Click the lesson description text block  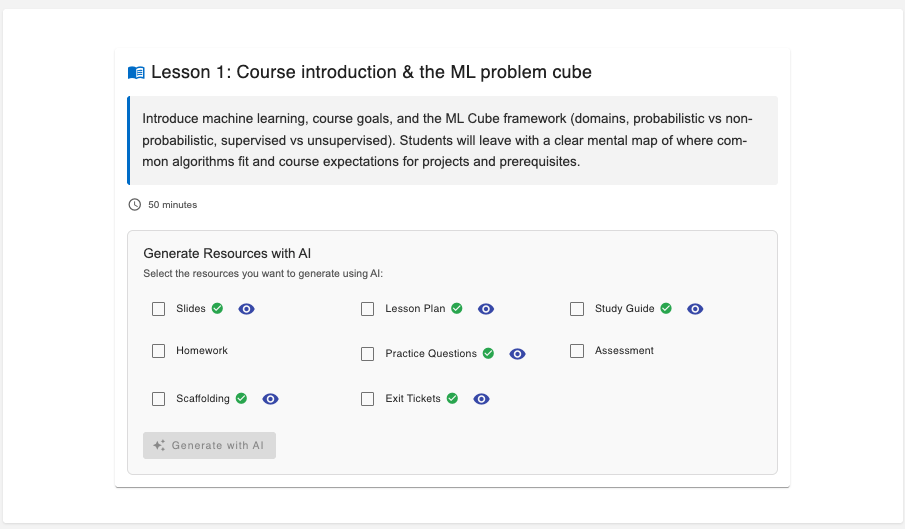click(x=452, y=140)
